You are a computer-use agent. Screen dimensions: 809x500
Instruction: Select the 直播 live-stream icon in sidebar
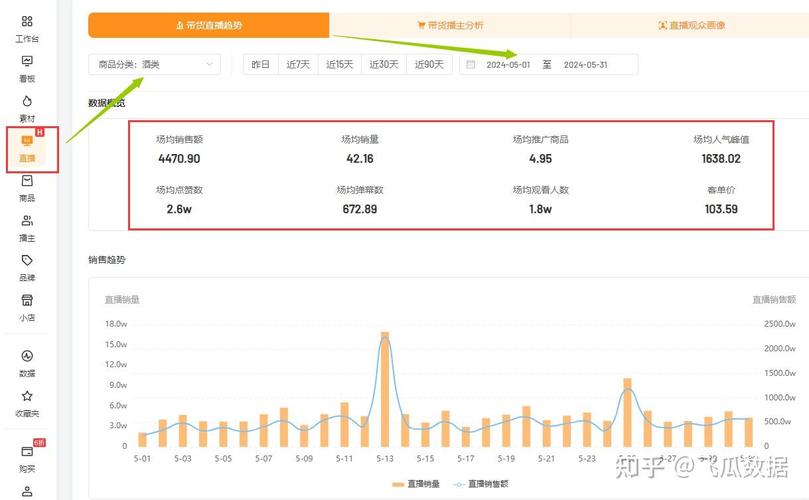[27, 141]
